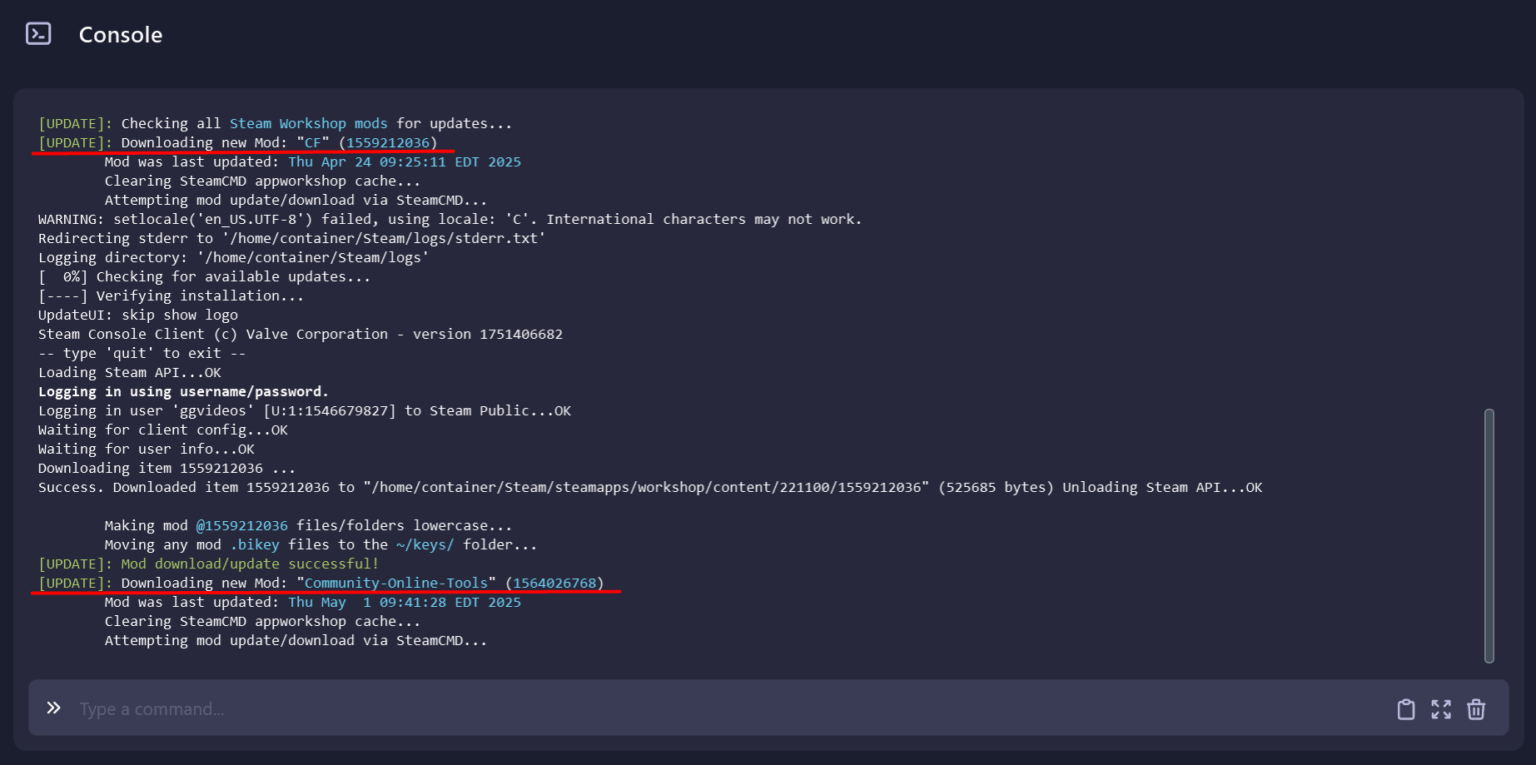Open the Steam Workshop mods link

[310, 123]
